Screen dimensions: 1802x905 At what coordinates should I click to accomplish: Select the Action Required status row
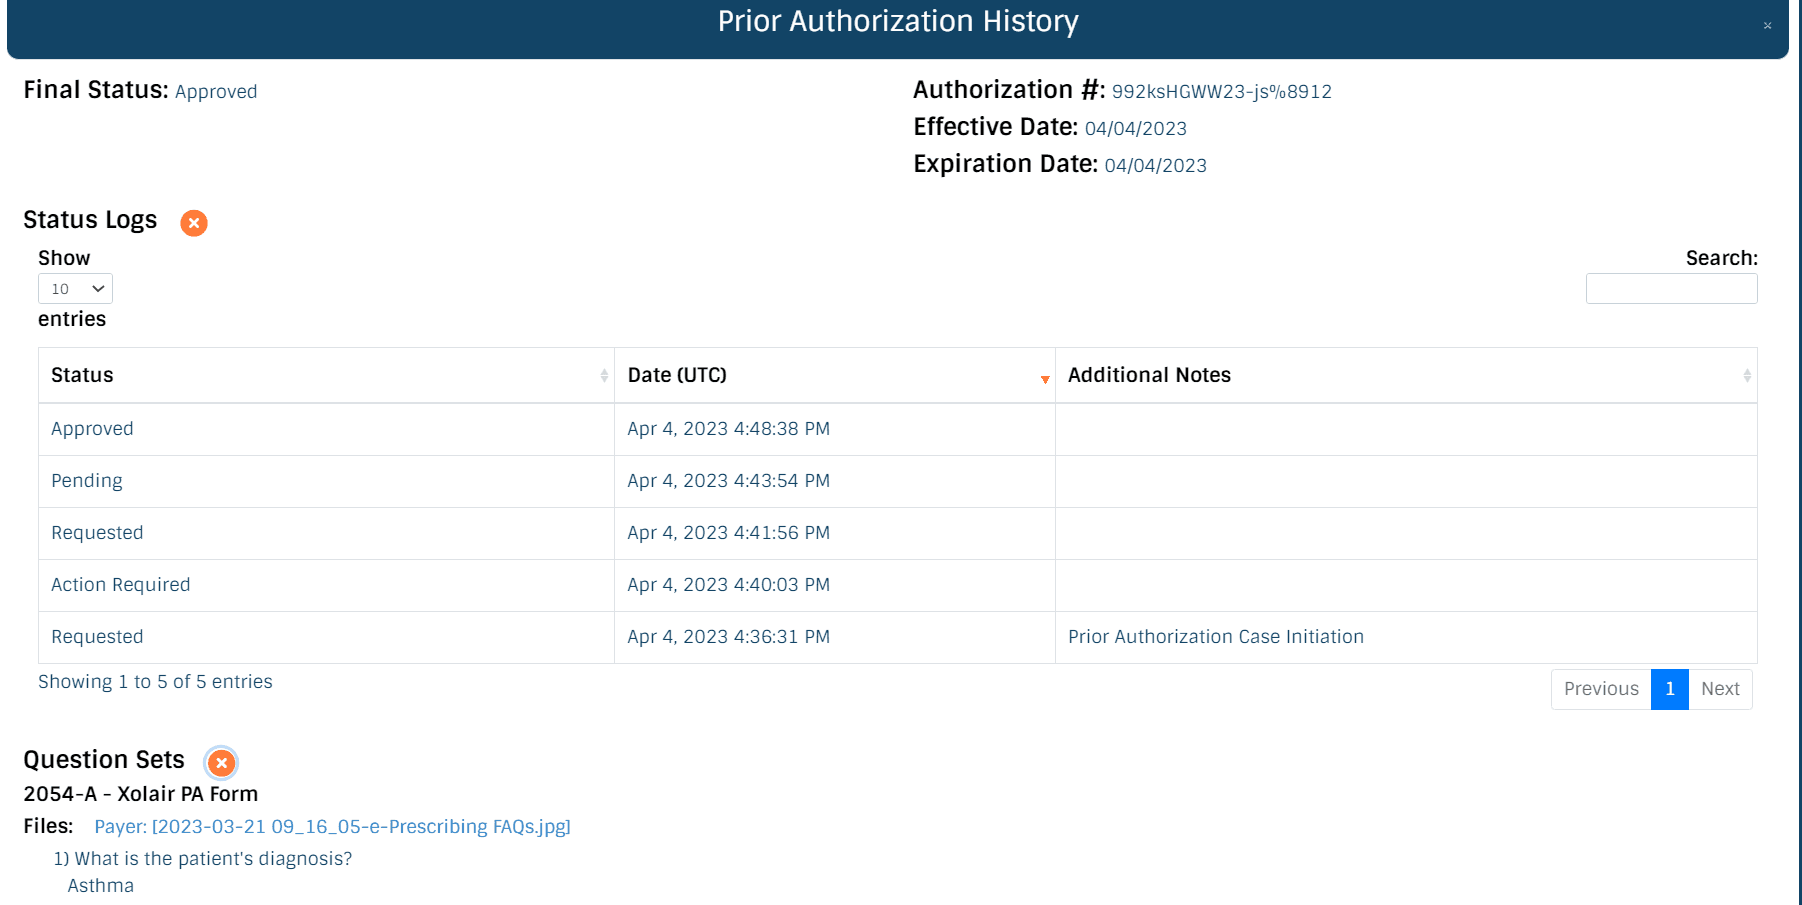[x=120, y=585]
